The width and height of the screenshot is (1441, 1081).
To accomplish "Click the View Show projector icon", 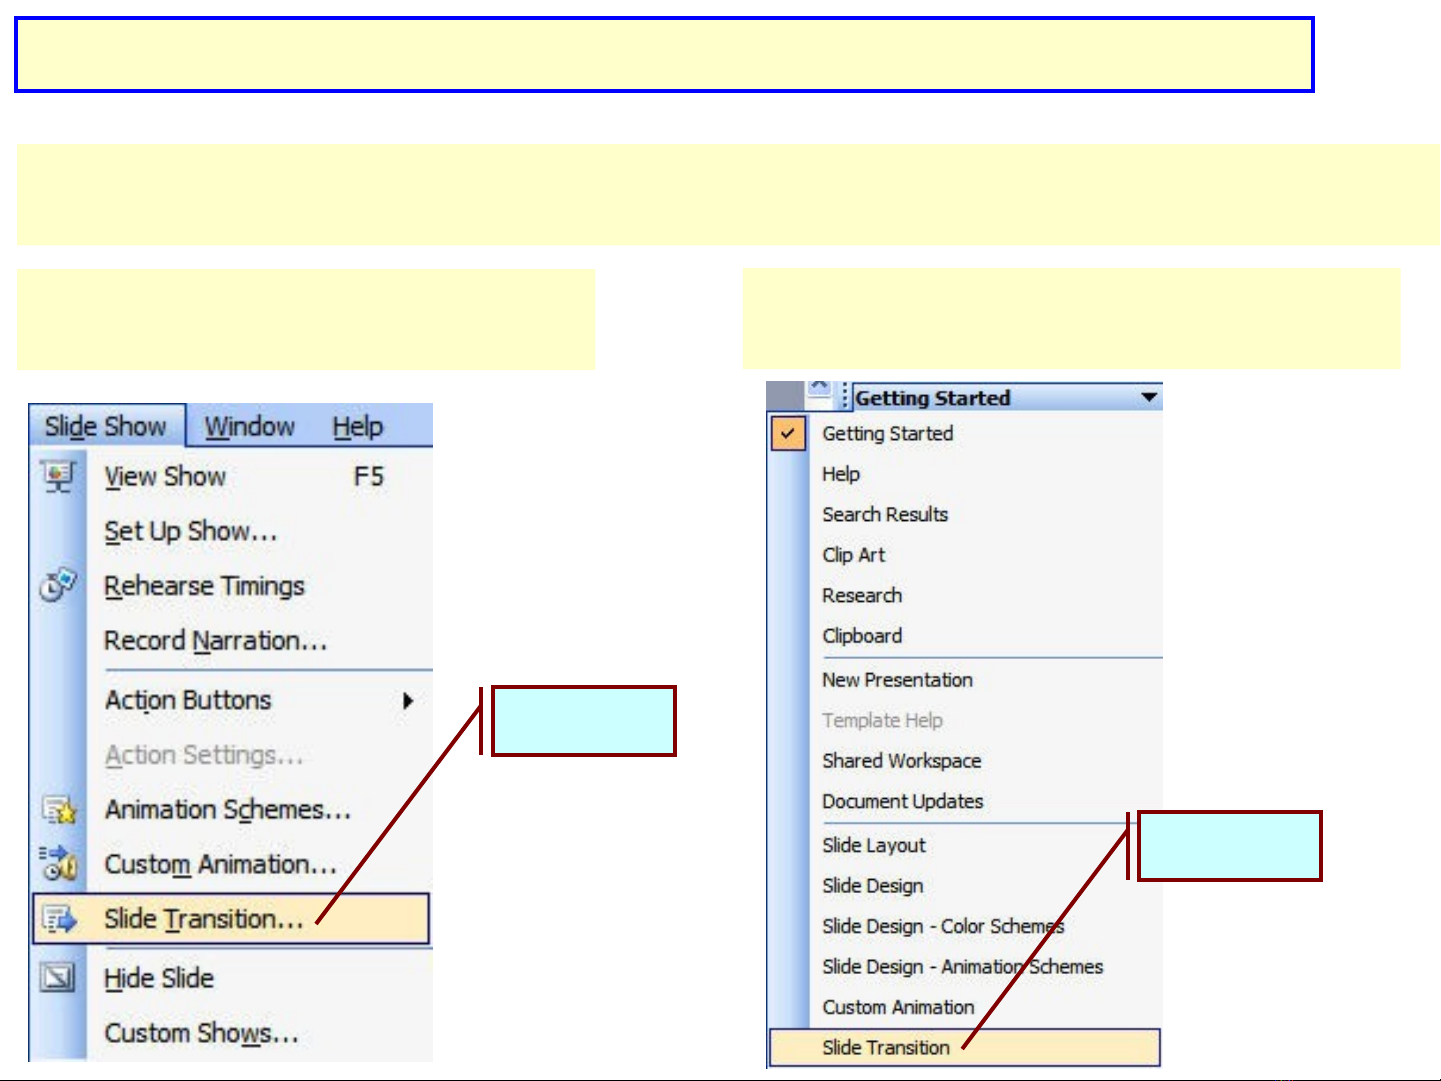I will tap(58, 476).
